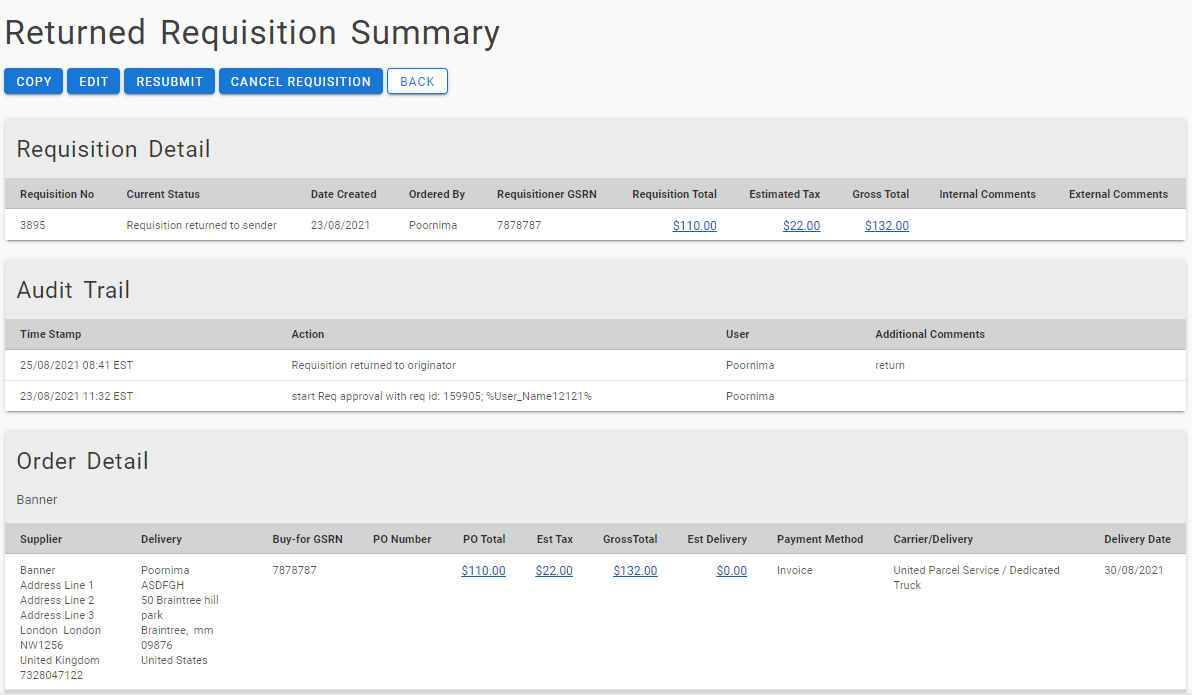Viewport: 1192px width, 695px height.
Task: Open the $110.00 Requisition Total link
Action: click(694, 226)
